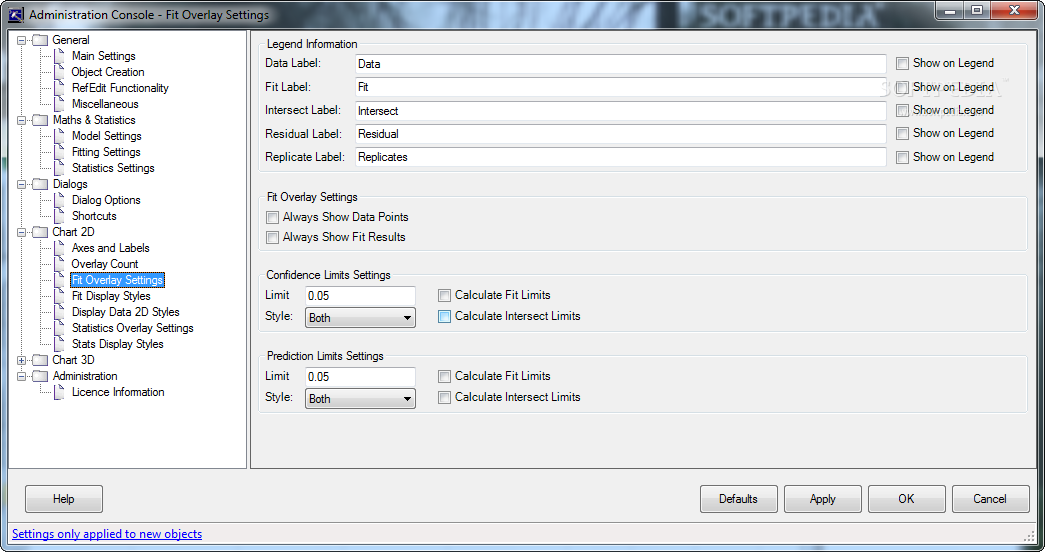Click the Data Label text field
Viewport: 1045px width, 552px height.
click(620, 64)
